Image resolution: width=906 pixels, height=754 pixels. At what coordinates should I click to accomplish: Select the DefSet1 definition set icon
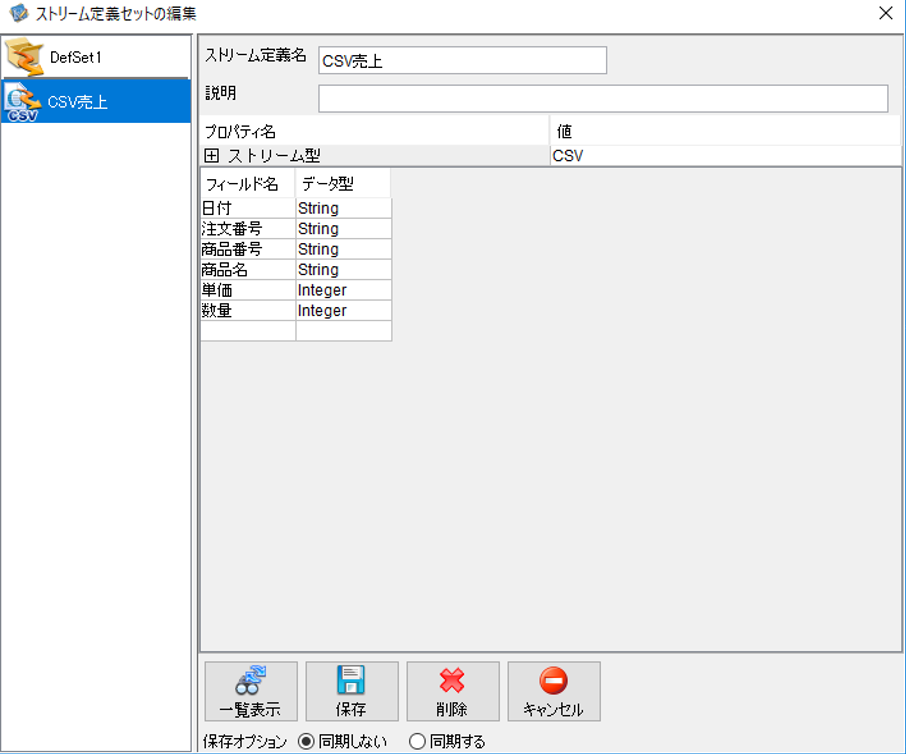pos(24,57)
